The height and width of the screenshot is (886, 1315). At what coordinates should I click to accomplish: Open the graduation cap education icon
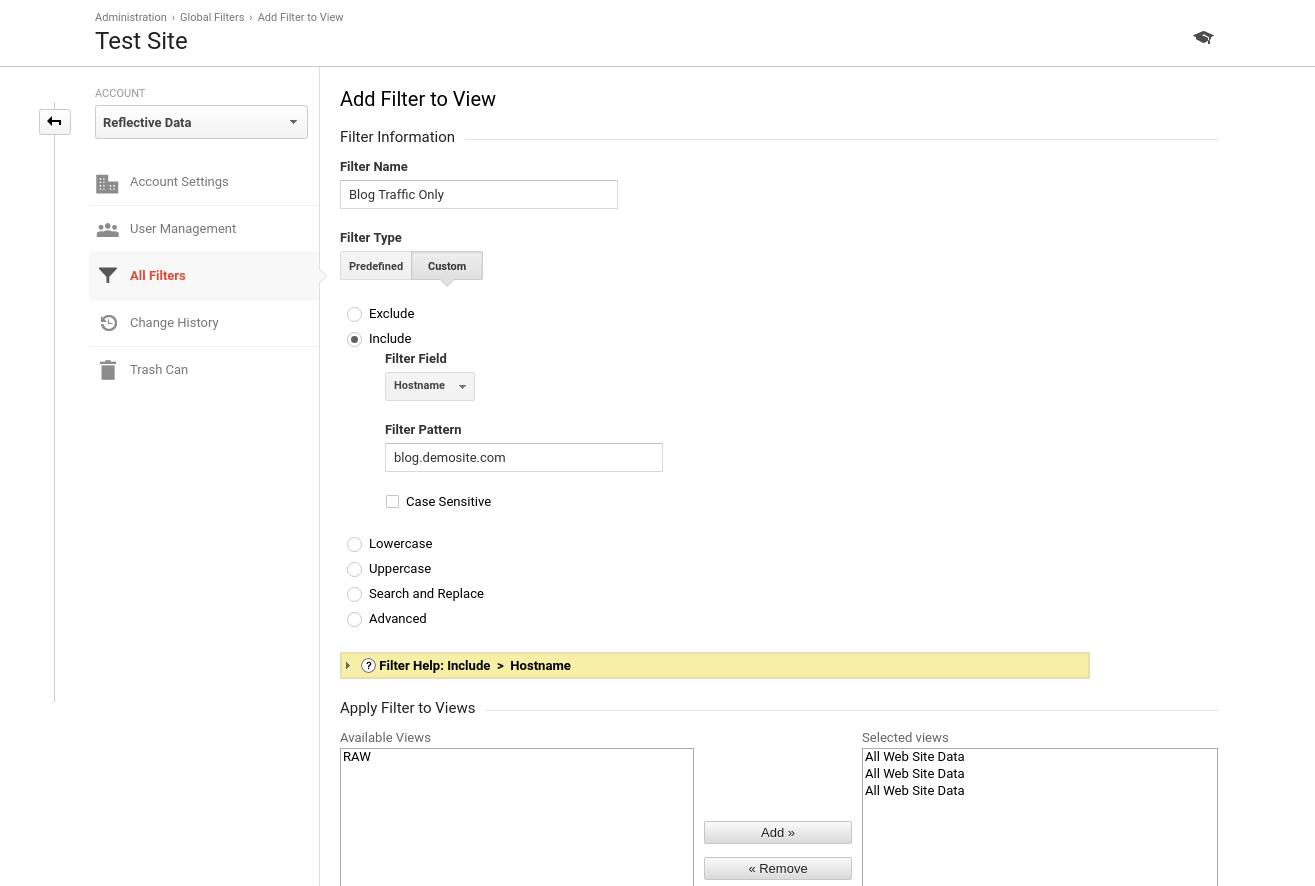tap(1203, 37)
